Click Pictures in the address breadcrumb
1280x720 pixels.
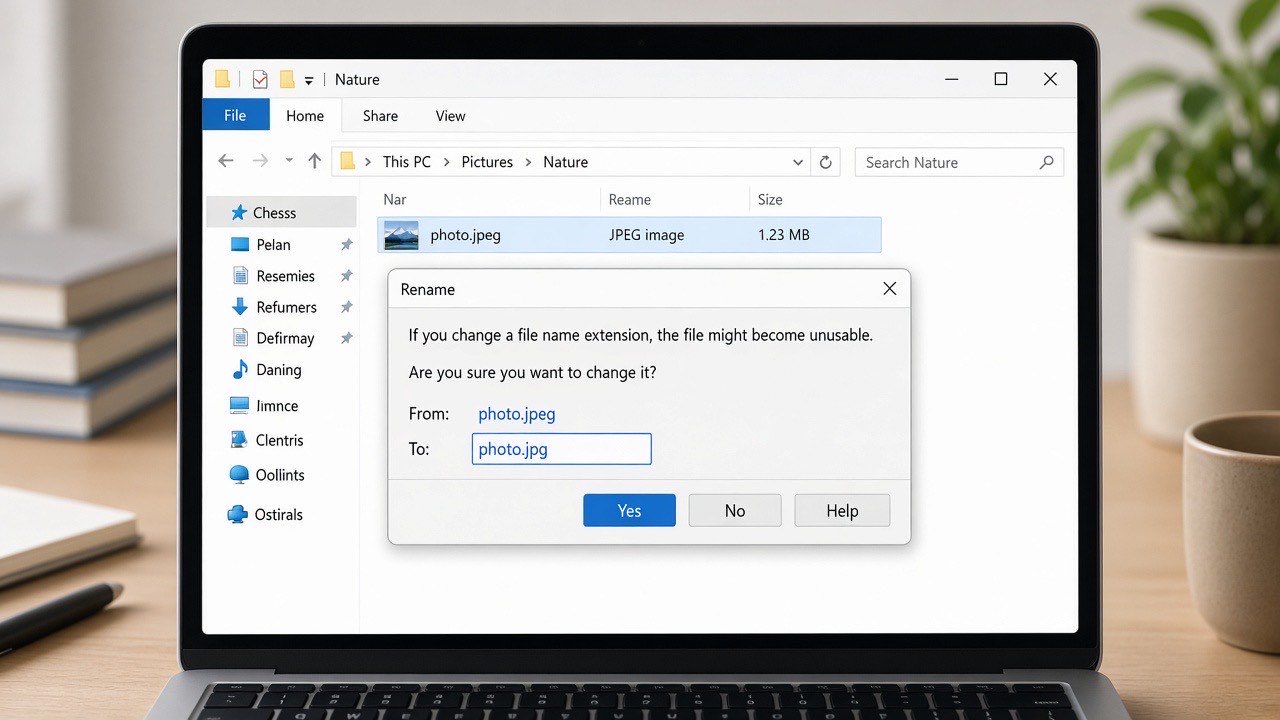[487, 162]
